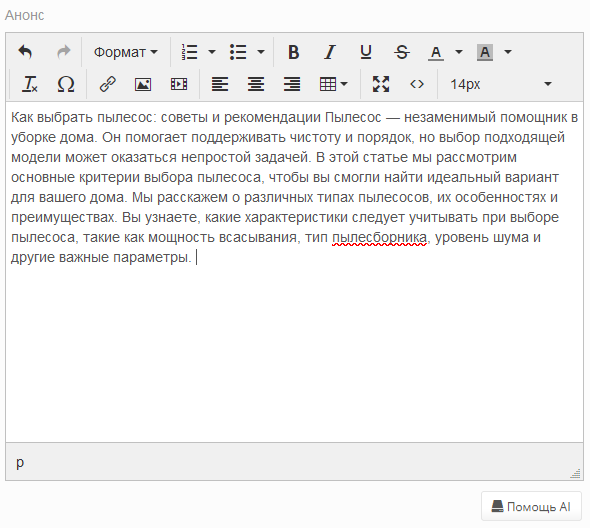Undo the last edit
Screen dimensions: 590x528
tap(26, 52)
